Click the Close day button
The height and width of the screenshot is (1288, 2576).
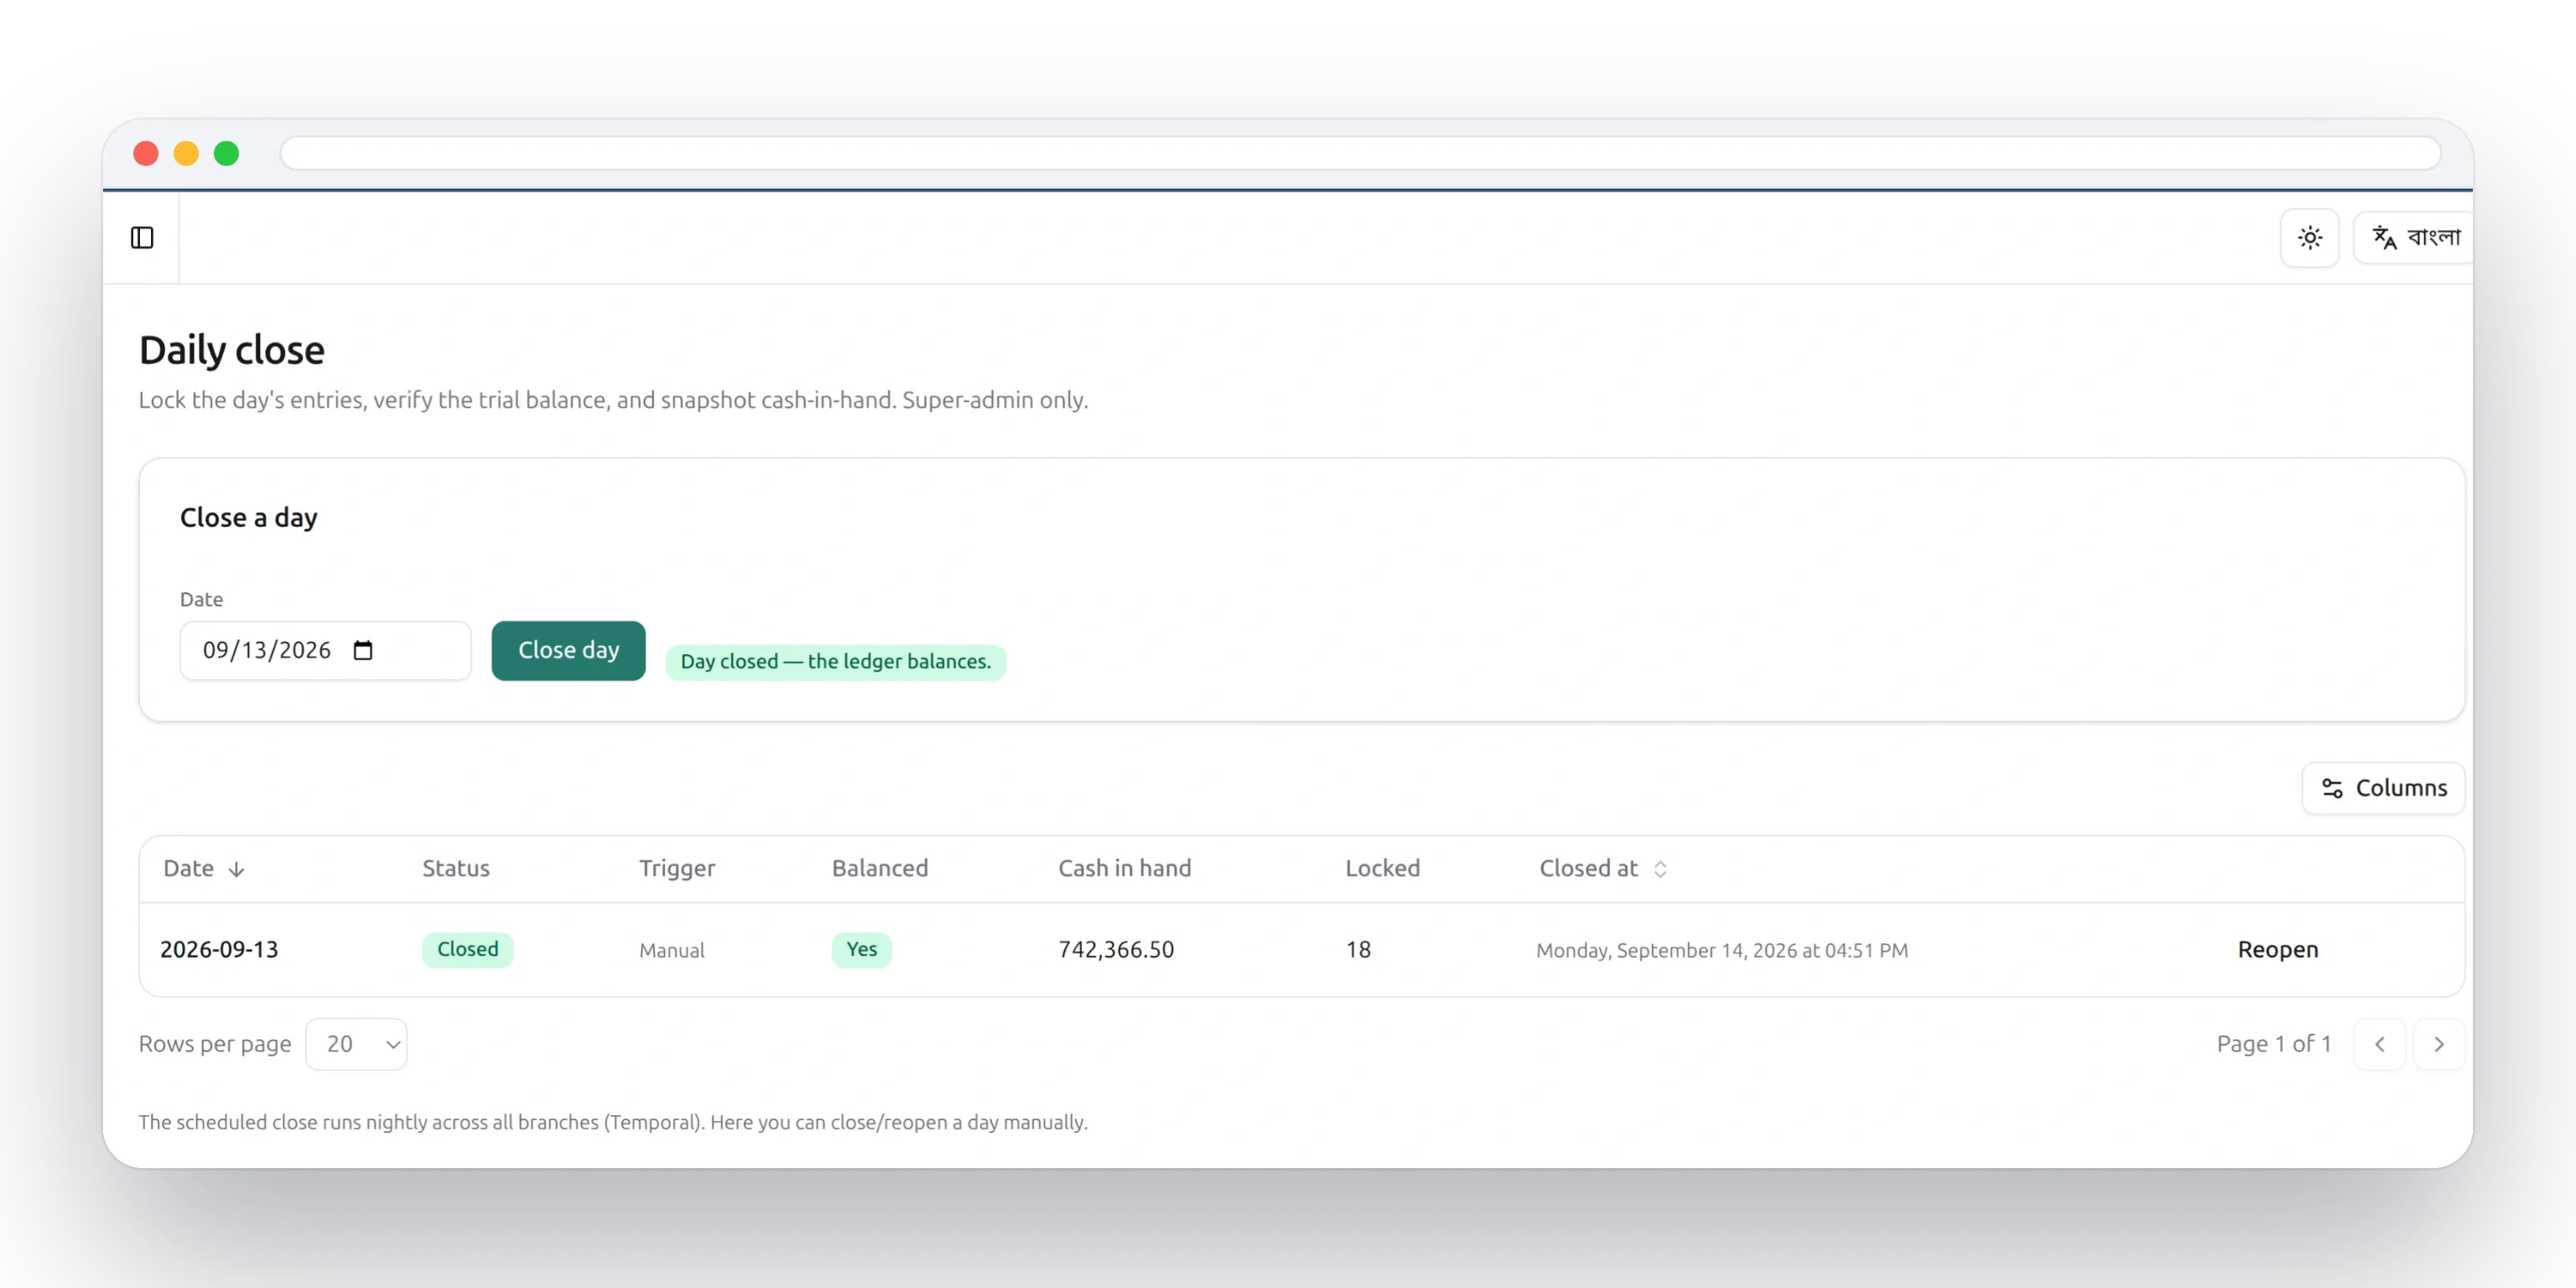pyautogui.click(x=568, y=650)
